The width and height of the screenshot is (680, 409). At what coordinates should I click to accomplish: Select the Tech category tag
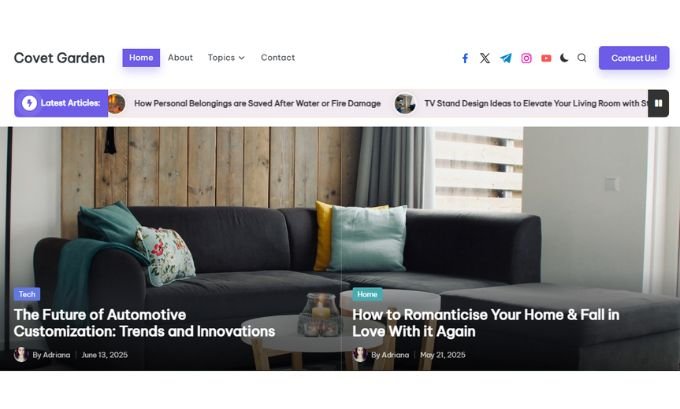(x=27, y=294)
